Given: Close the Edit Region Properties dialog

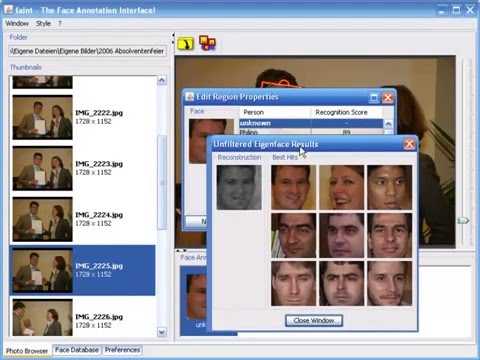Looking at the screenshot, I should pos(388,98).
